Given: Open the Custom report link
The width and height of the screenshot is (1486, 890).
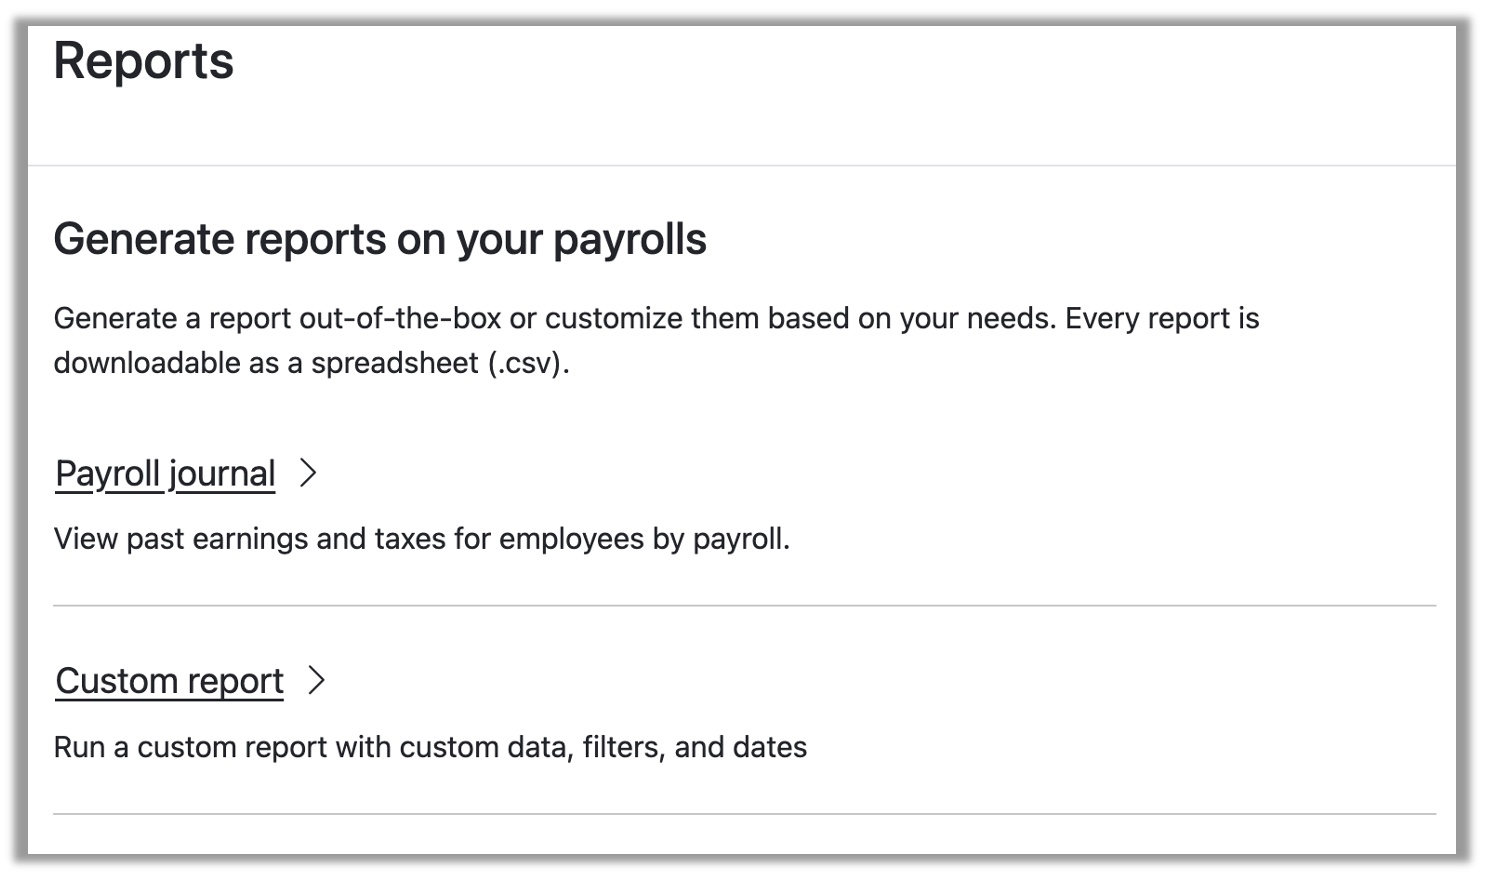Looking at the screenshot, I should click(169, 681).
